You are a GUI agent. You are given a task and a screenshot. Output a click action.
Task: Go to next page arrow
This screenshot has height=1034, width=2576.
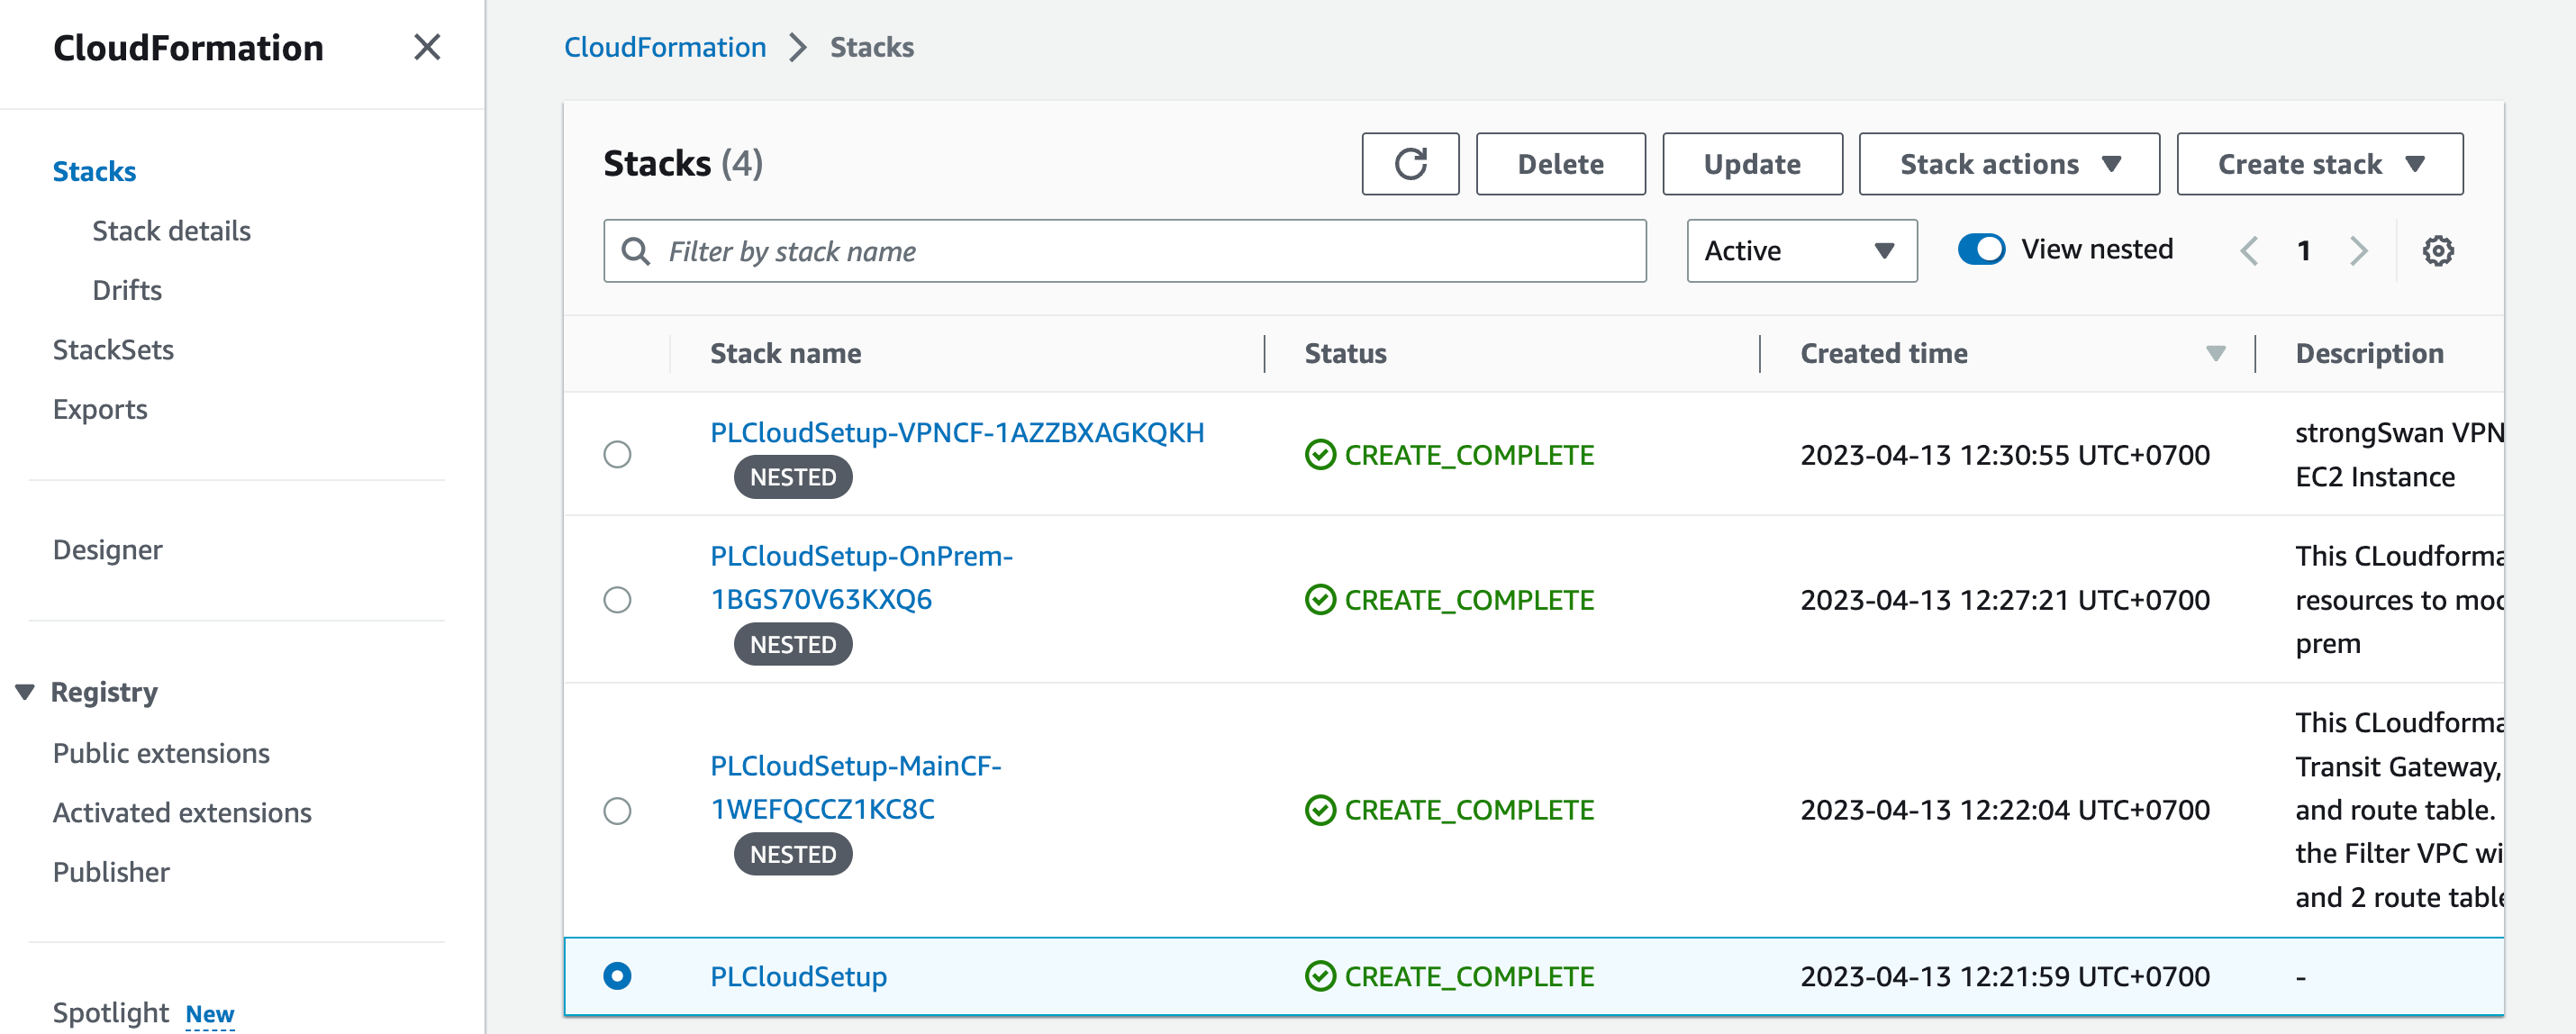2358,251
